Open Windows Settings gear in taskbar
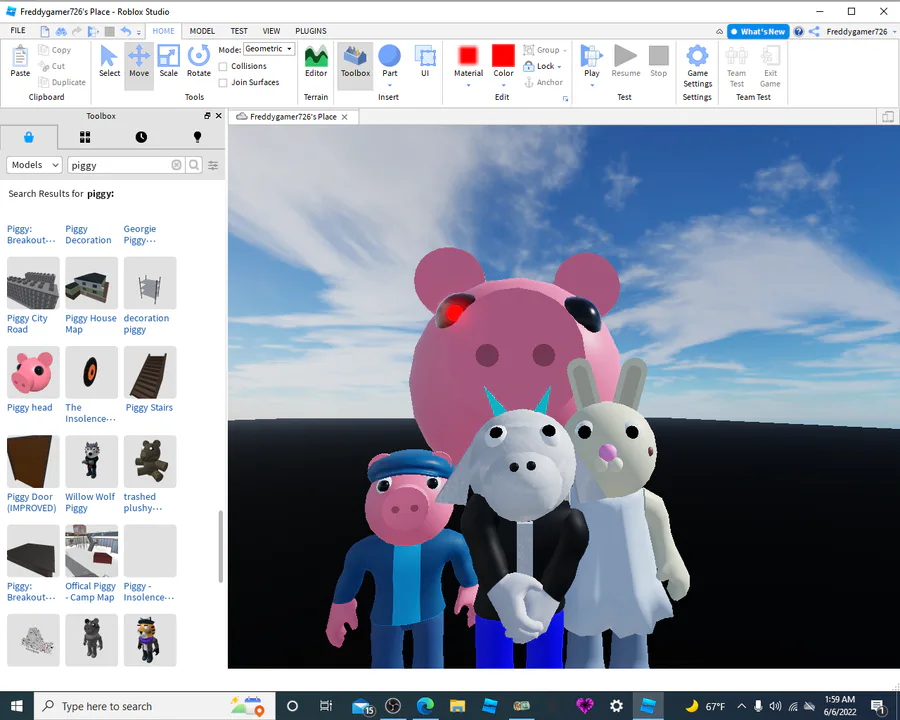 coord(616,706)
